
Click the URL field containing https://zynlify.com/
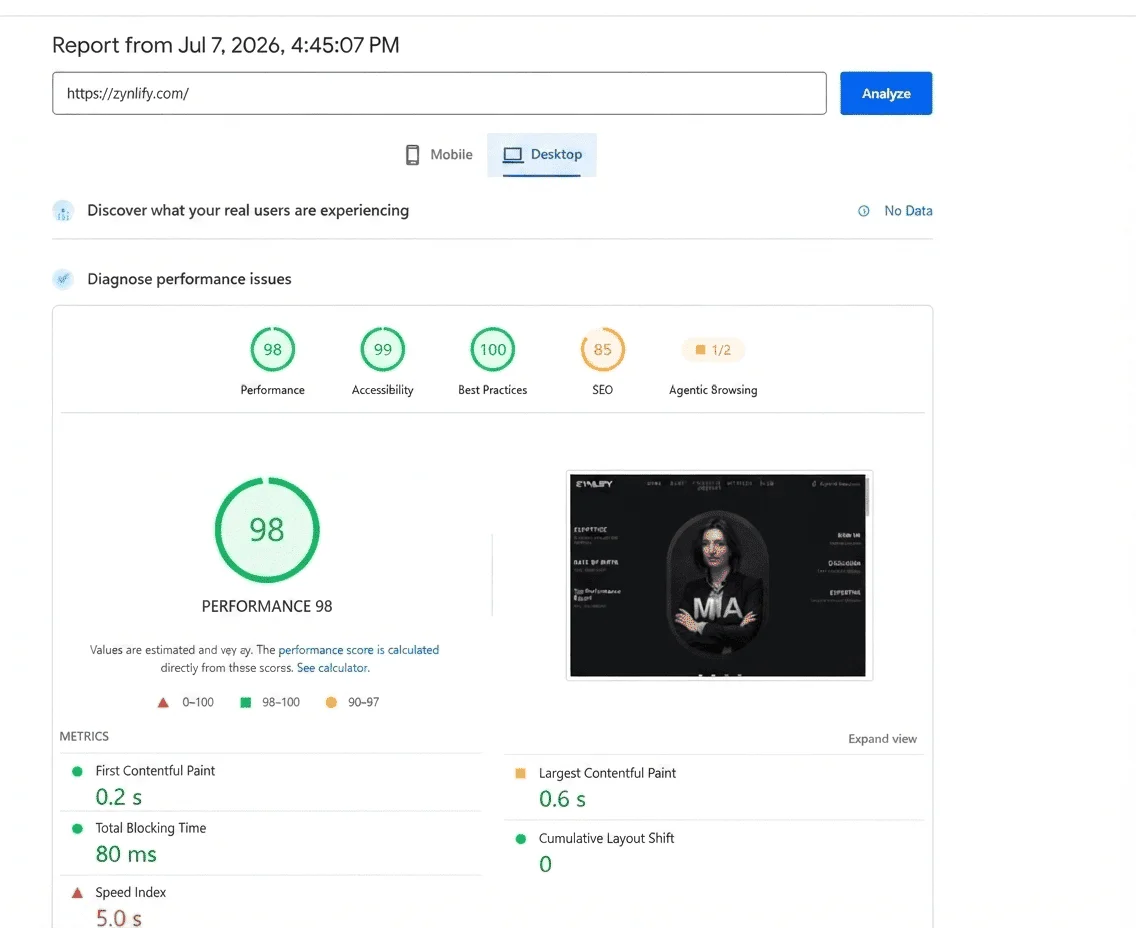click(439, 93)
